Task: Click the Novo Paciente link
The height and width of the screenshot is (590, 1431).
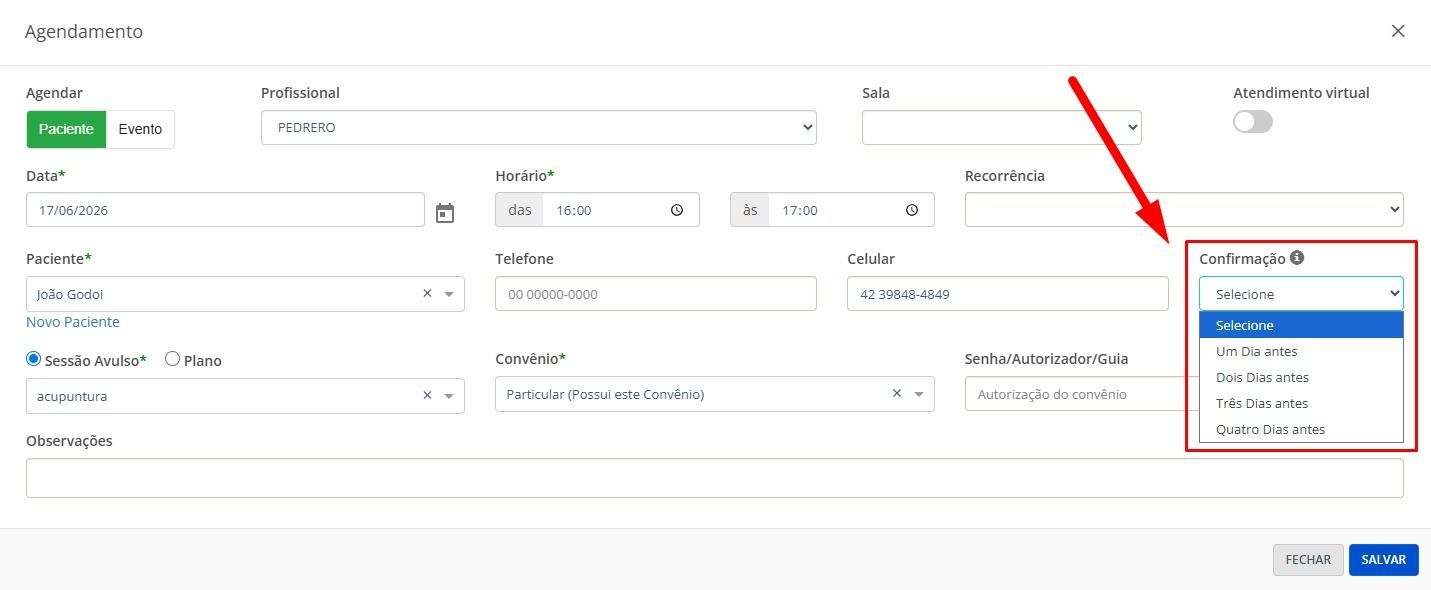Action: click(73, 322)
